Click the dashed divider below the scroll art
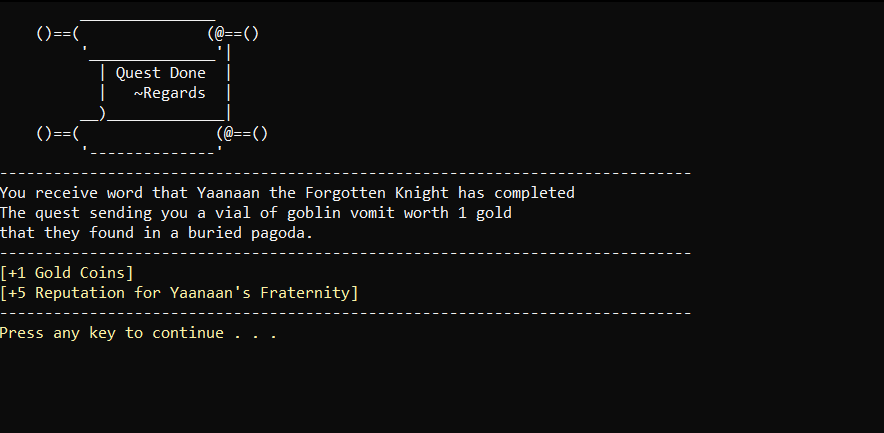The width and height of the screenshot is (884, 433). [346, 173]
